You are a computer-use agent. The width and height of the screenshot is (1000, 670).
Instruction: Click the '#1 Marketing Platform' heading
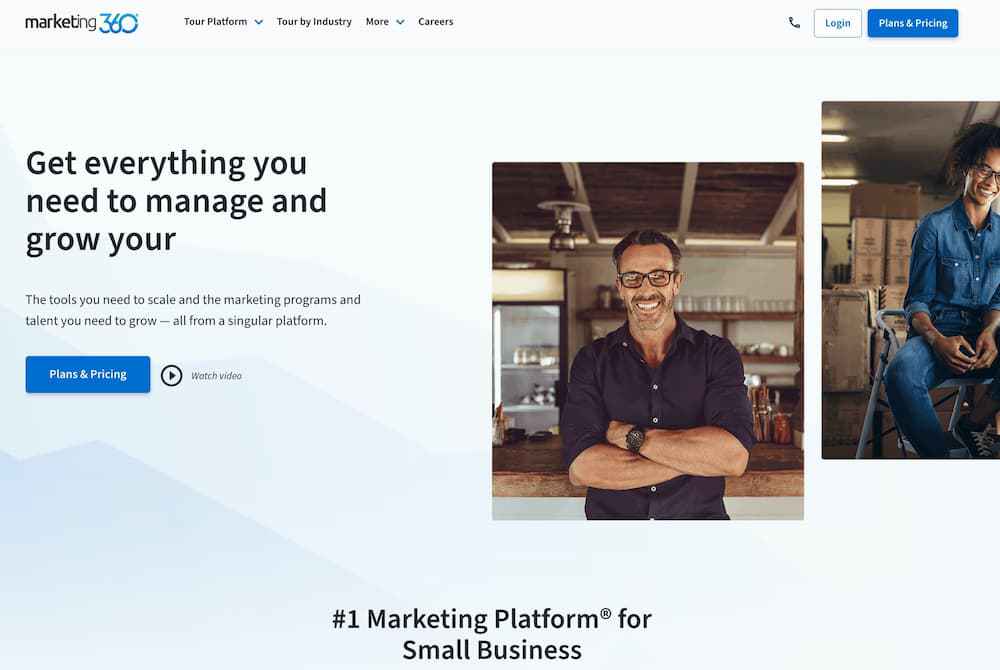point(492,634)
